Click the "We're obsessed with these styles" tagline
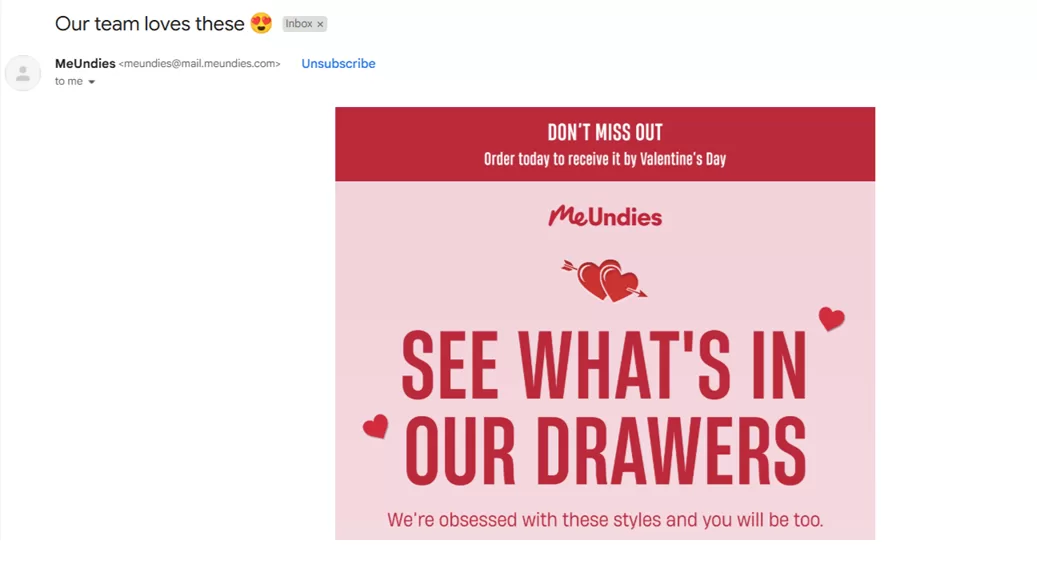Viewport: 1037px width, 568px height. click(x=605, y=520)
